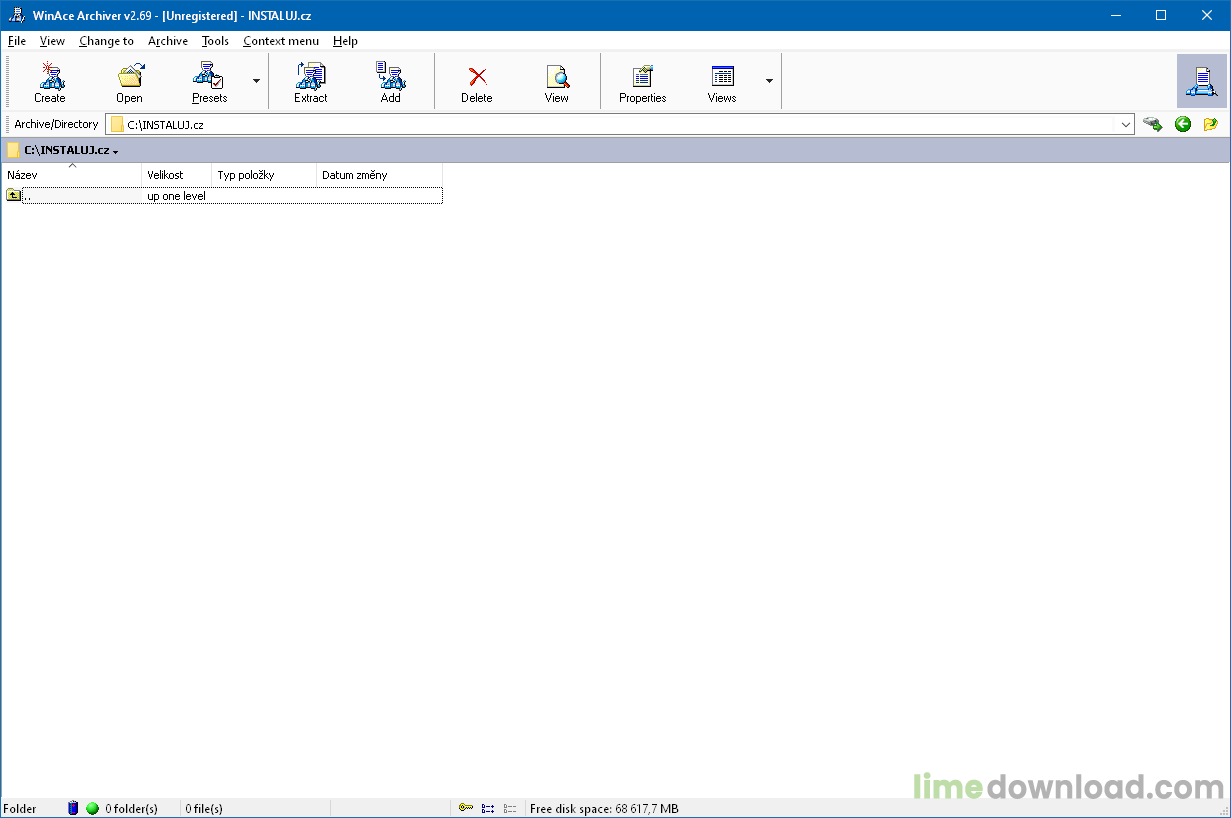Click the WinAce logo icon at toolbar right
Viewport: 1231px width, 818px height.
tap(1202, 81)
